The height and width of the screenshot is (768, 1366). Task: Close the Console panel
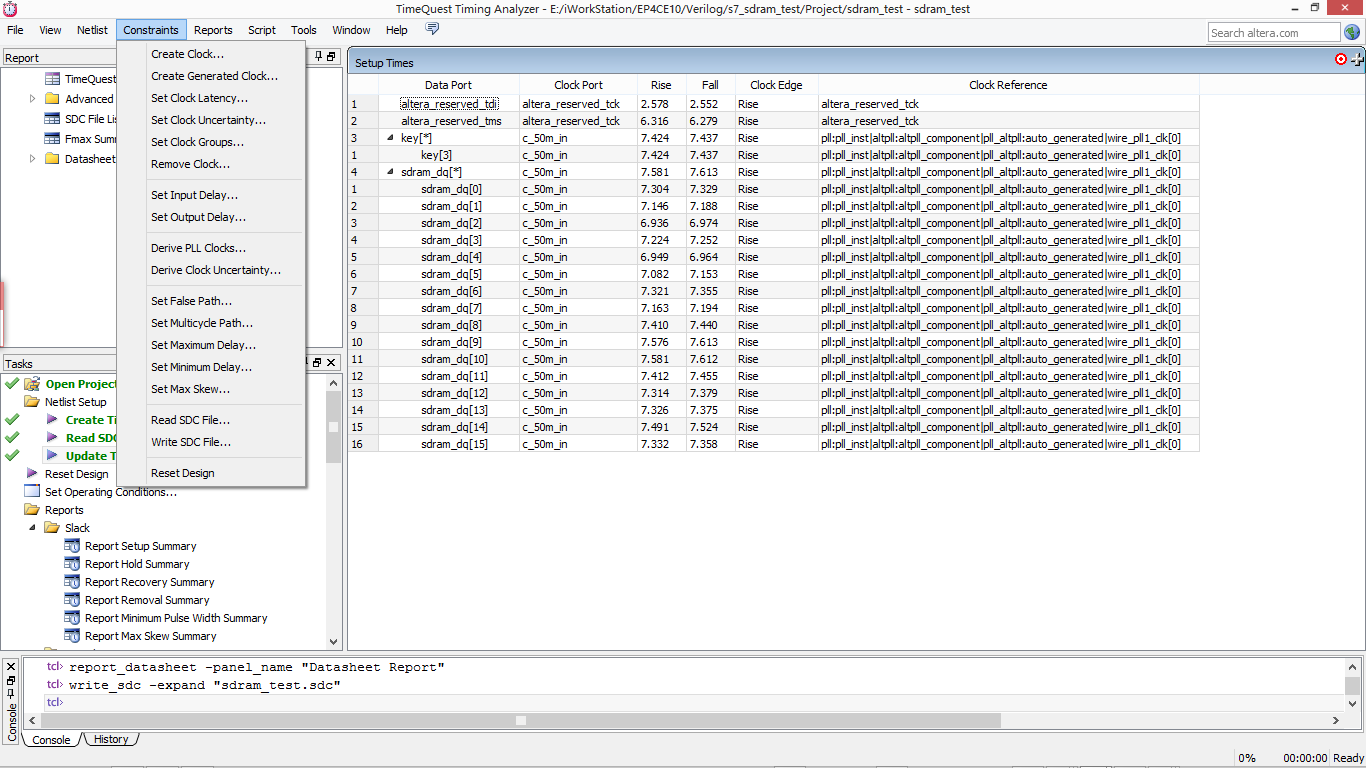tap(11, 666)
